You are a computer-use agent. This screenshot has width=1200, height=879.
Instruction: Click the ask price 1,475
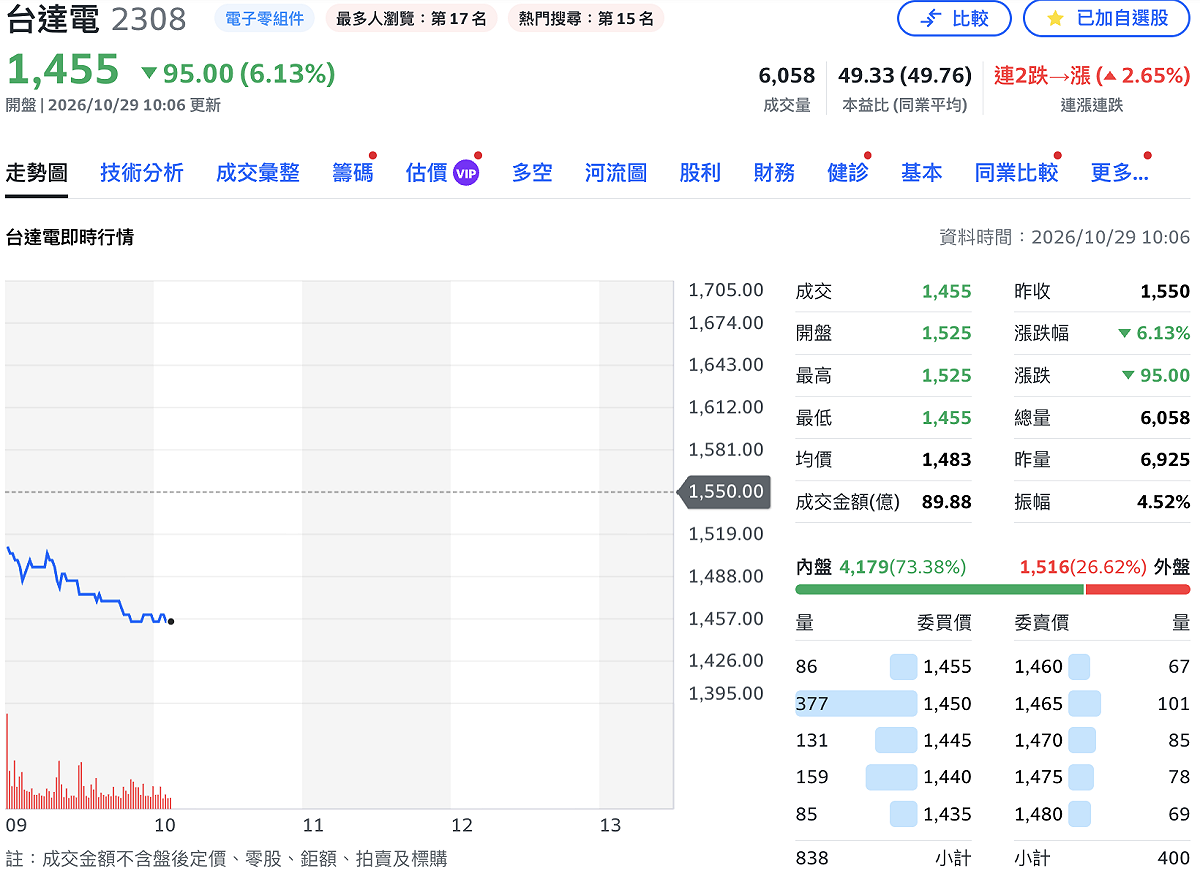point(1039,777)
